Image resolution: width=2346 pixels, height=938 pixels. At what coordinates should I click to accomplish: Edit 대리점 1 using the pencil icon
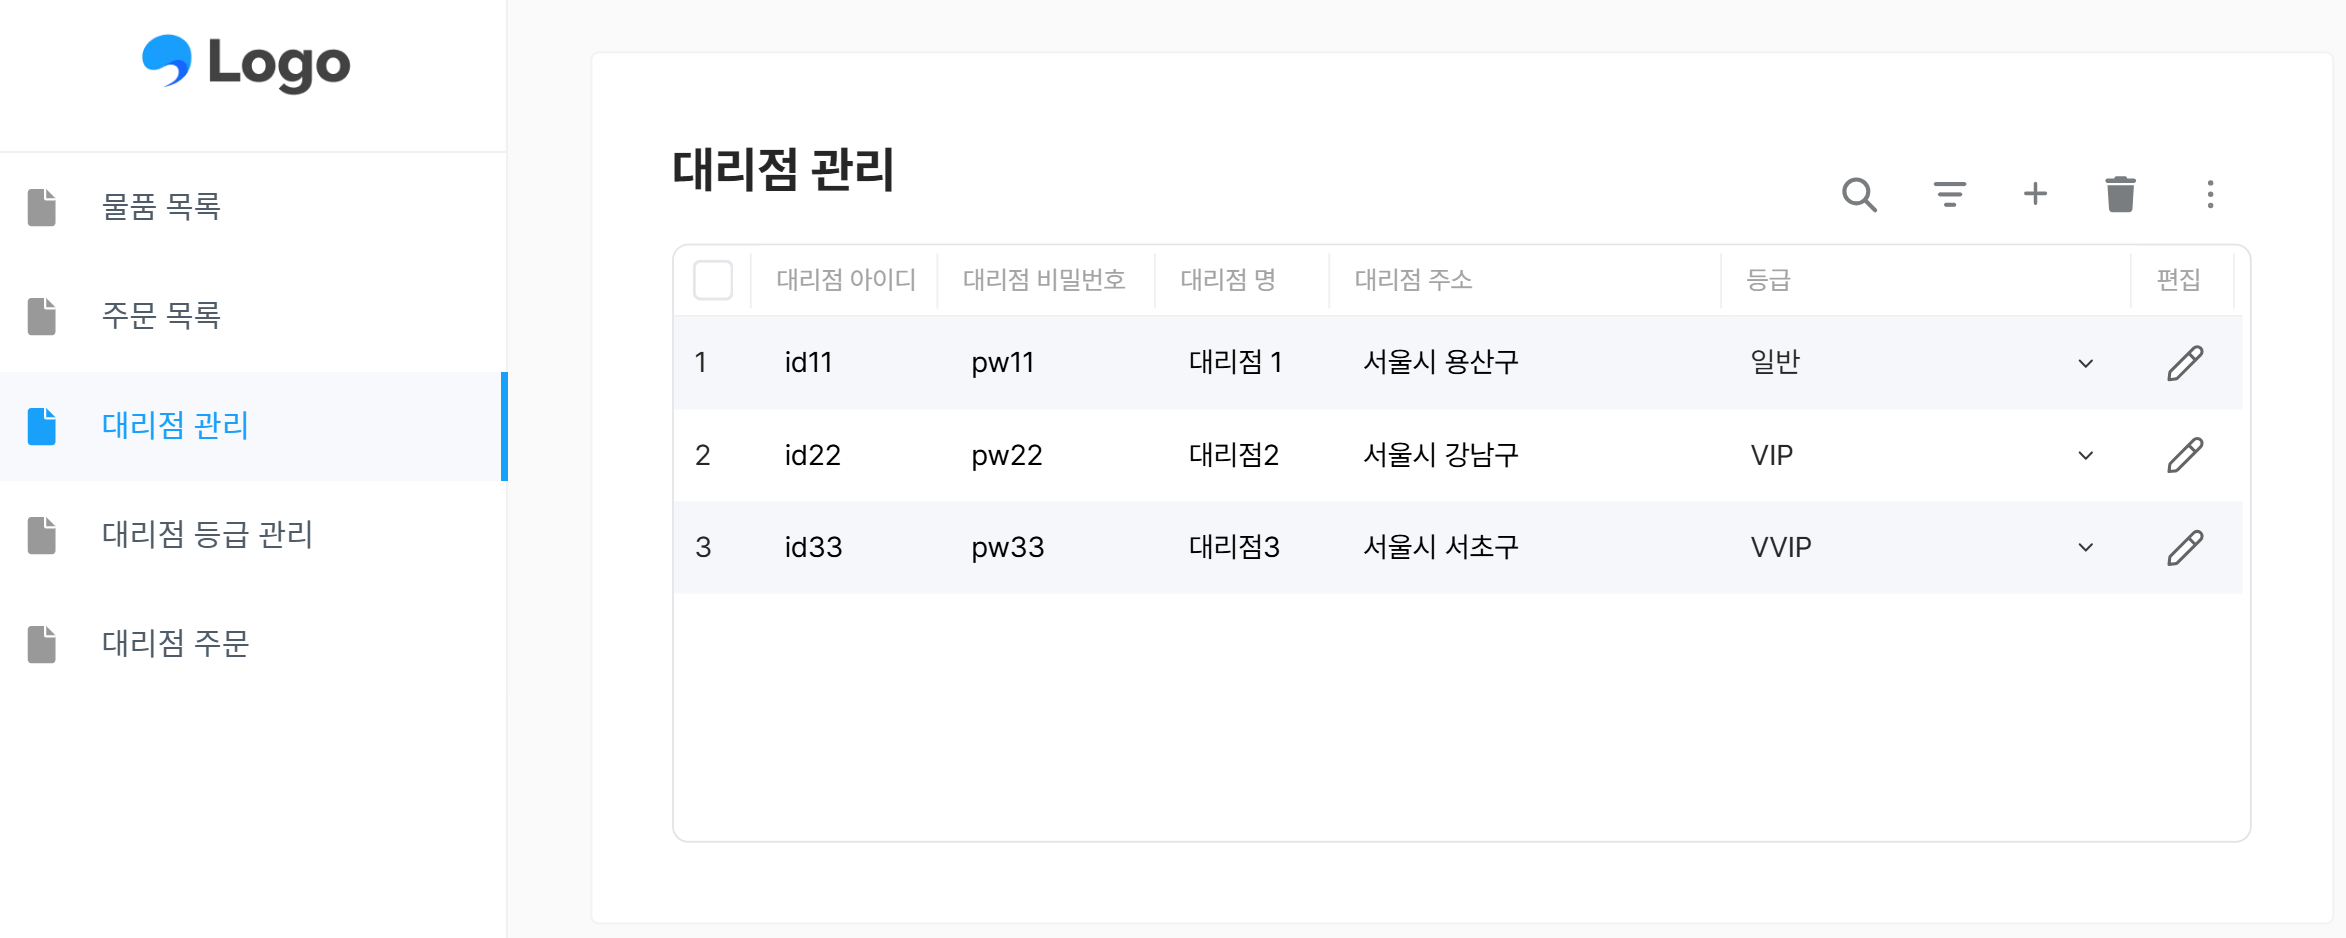(2185, 362)
